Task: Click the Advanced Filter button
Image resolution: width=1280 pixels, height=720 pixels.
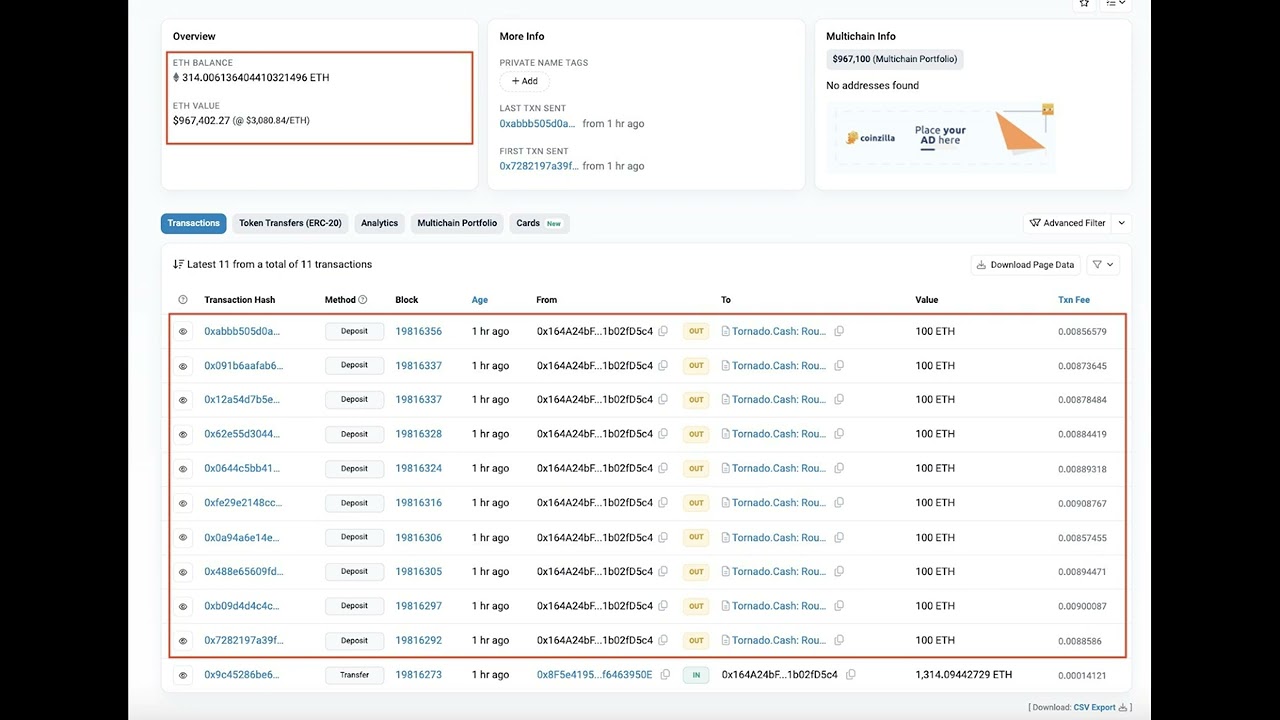Action: coord(1069,223)
